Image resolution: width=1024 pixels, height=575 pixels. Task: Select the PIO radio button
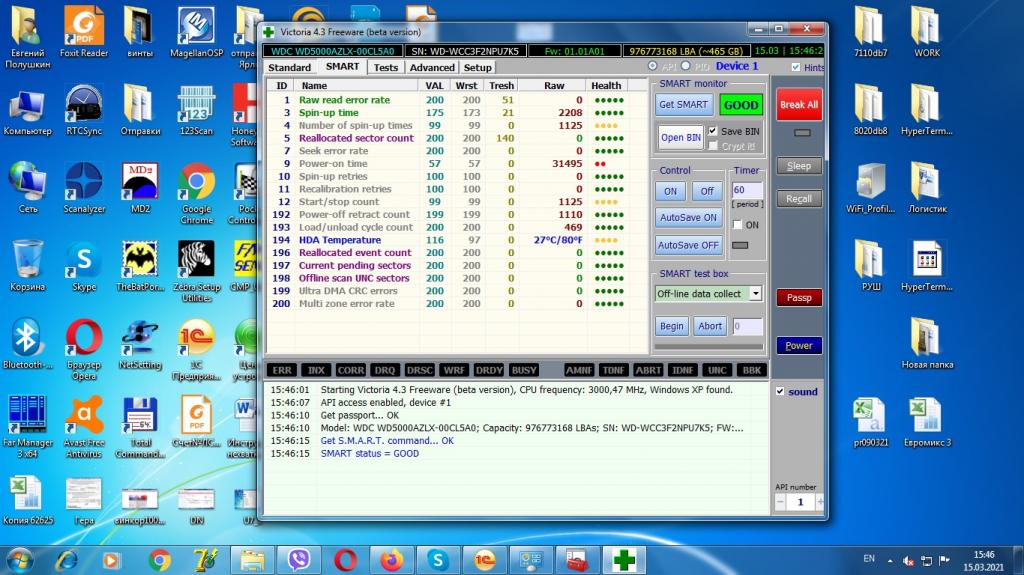[x=685, y=66]
